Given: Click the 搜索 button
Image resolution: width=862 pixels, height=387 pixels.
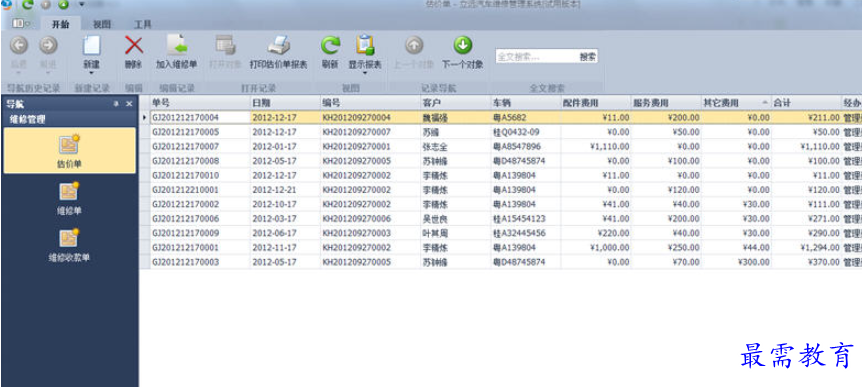Looking at the screenshot, I should click(587, 57).
